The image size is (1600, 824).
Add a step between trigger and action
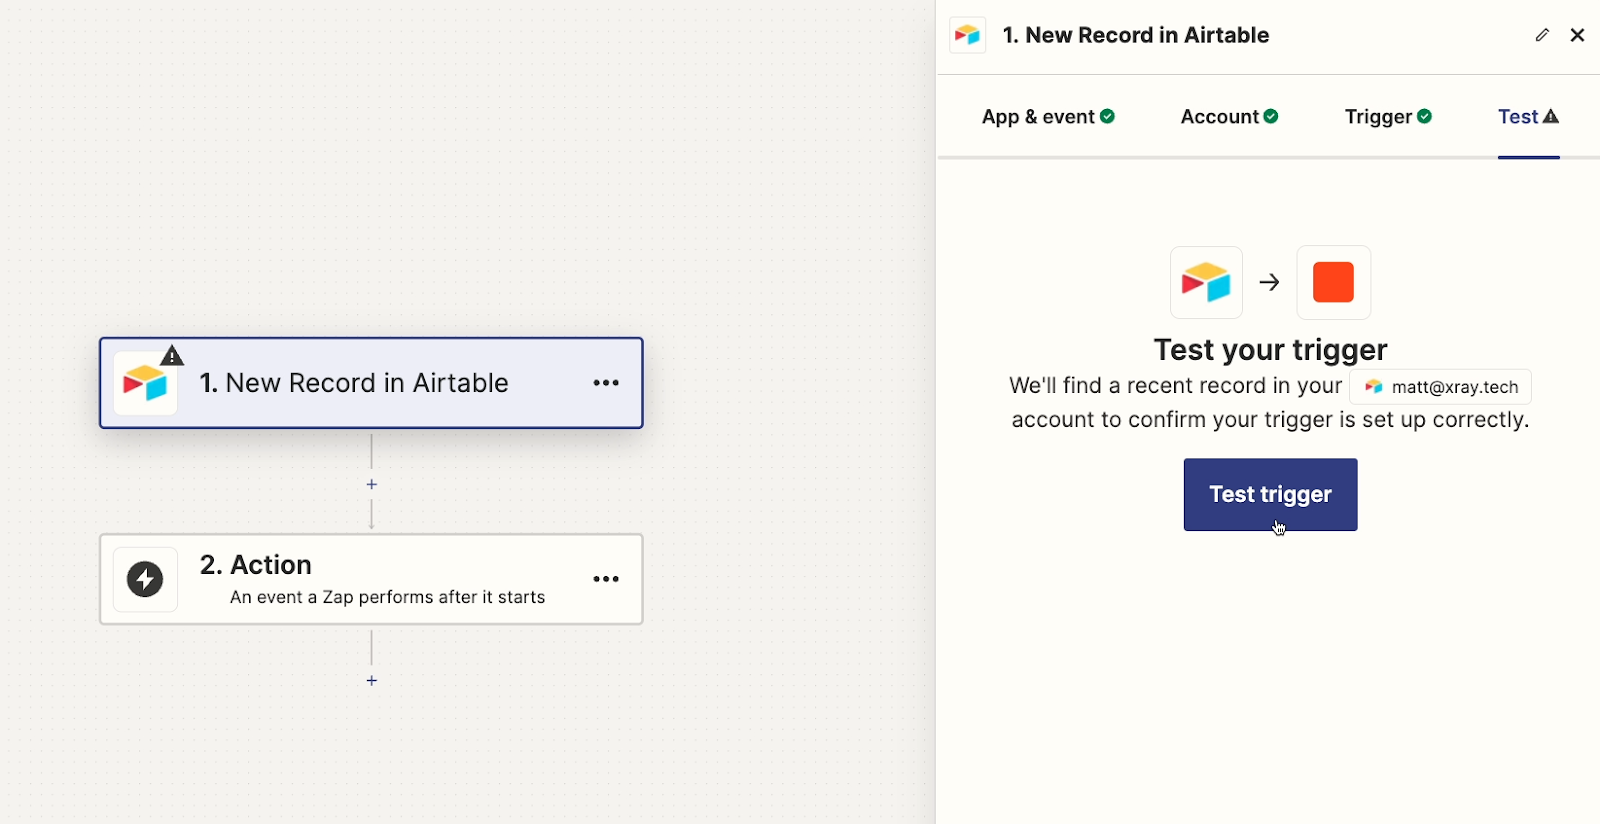[371, 484]
